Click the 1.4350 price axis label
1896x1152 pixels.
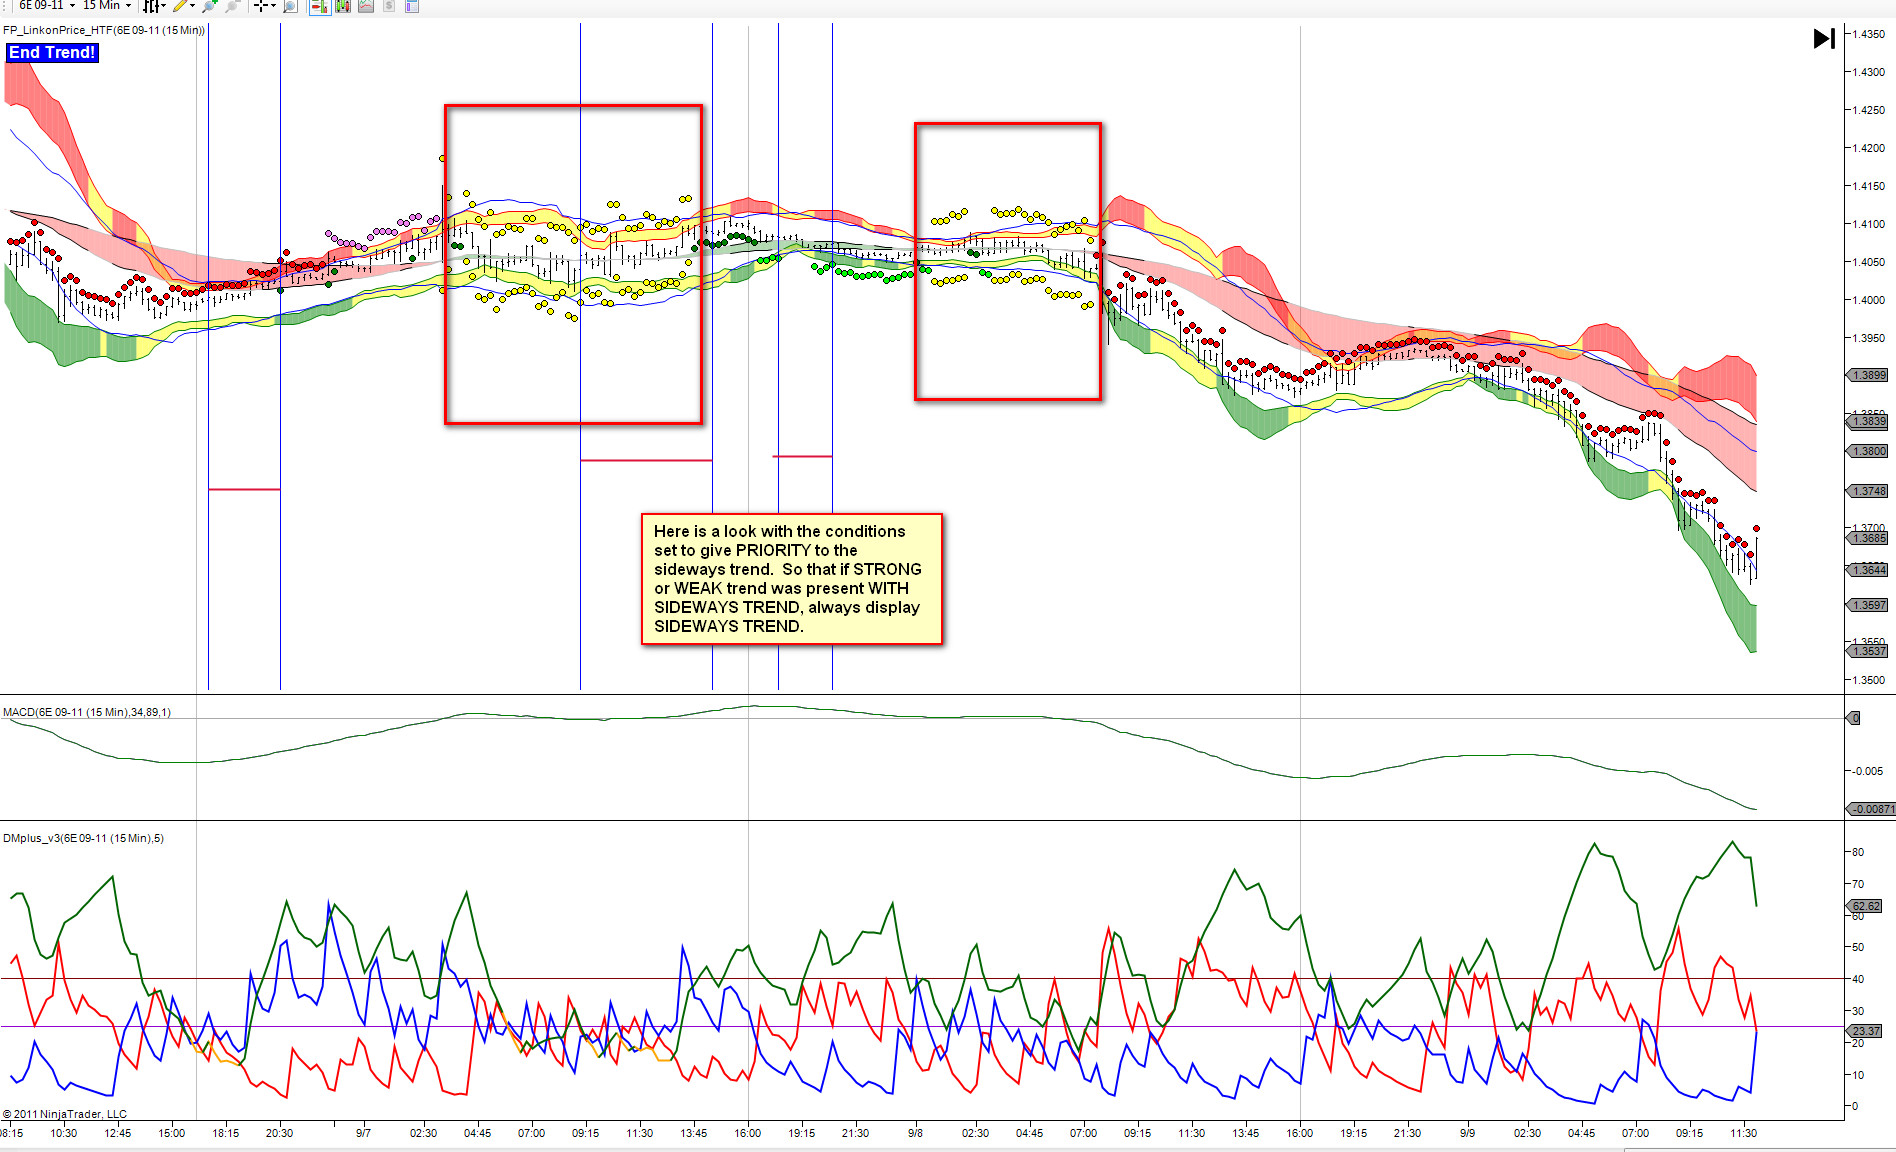point(1868,34)
